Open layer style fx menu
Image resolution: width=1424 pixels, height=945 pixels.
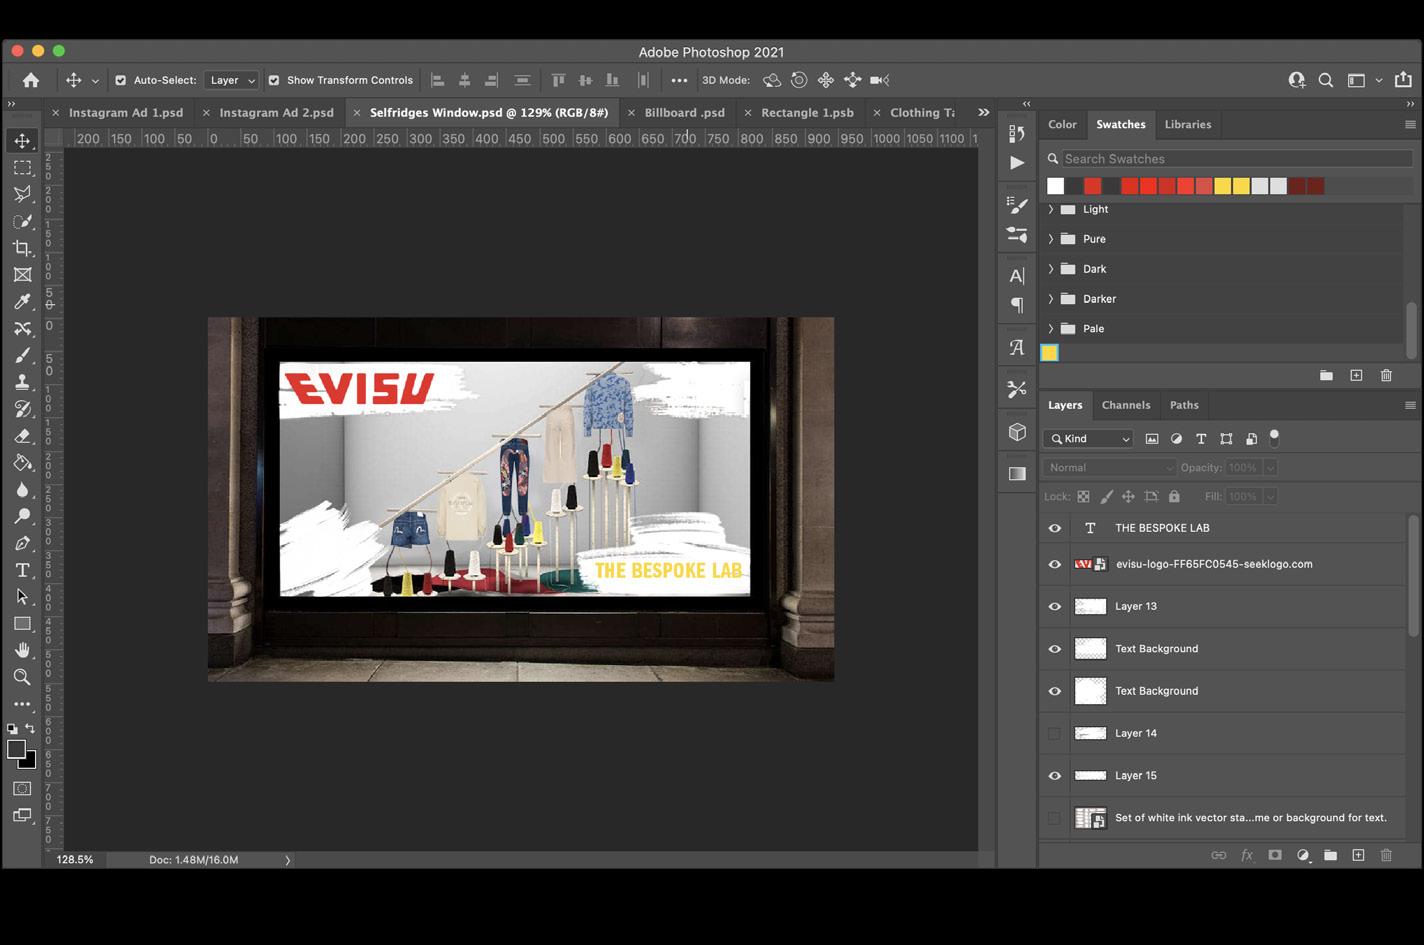(1247, 855)
